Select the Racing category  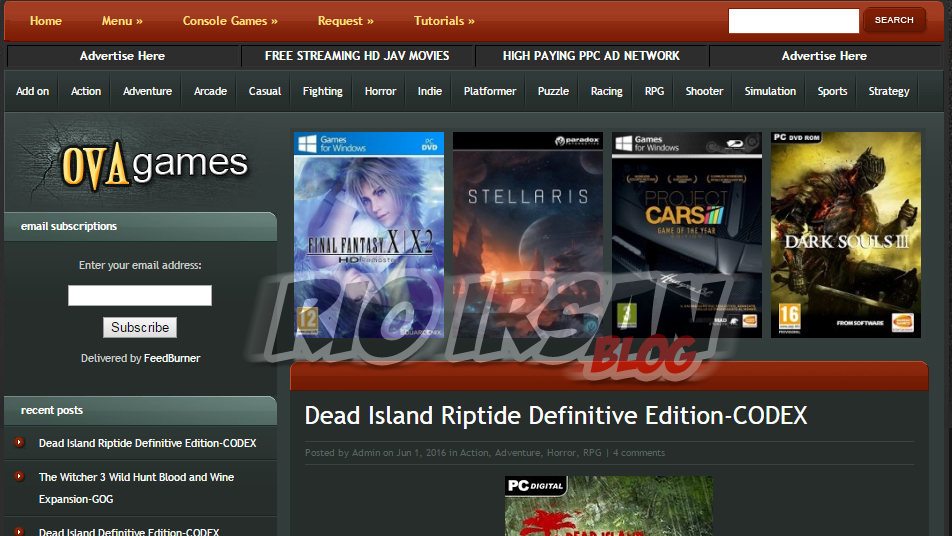coord(607,91)
